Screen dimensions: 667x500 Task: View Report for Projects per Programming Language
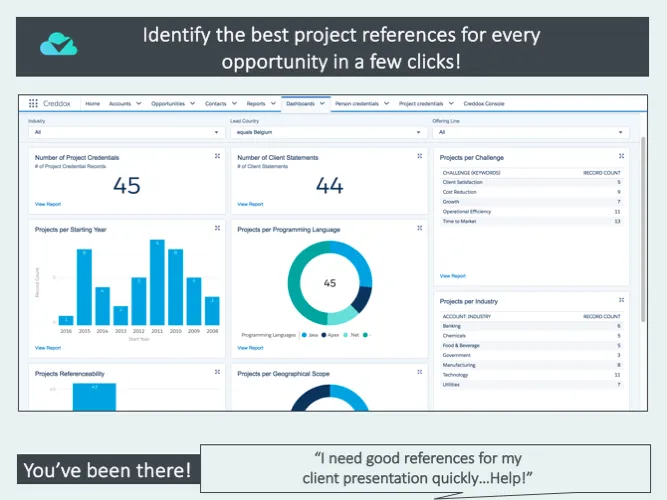pos(250,348)
